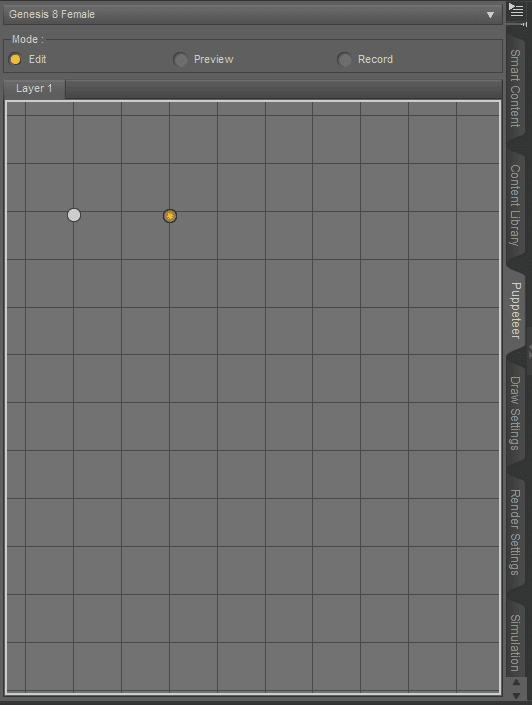Image resolution: width=532 pixels, height=705 pixels.
Task: Select the Layer 1 tab
Action: pyautogui.click(x=34, y=89)
